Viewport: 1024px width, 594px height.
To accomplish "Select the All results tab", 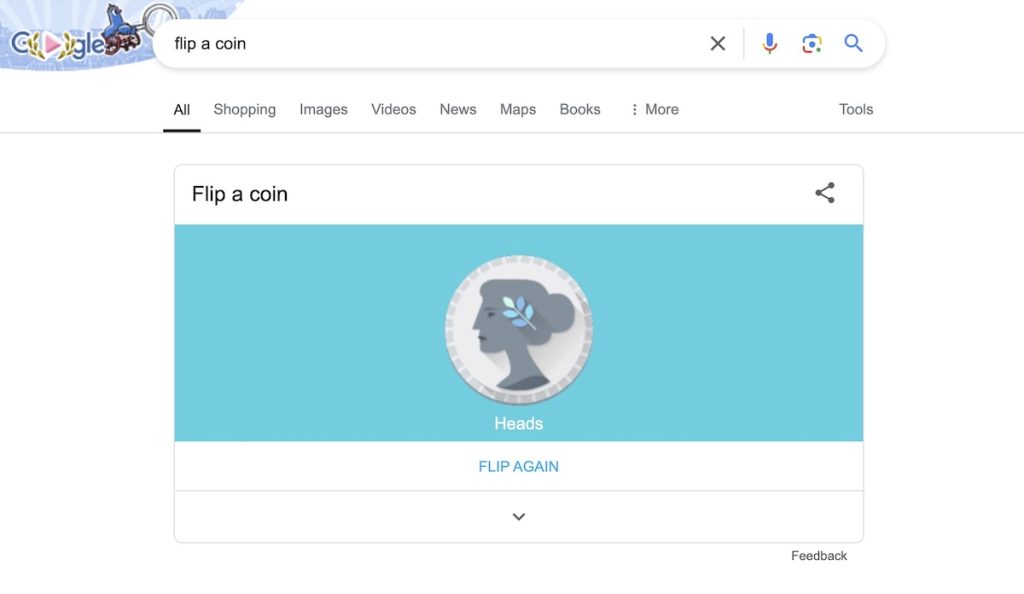I will (182, 110).
